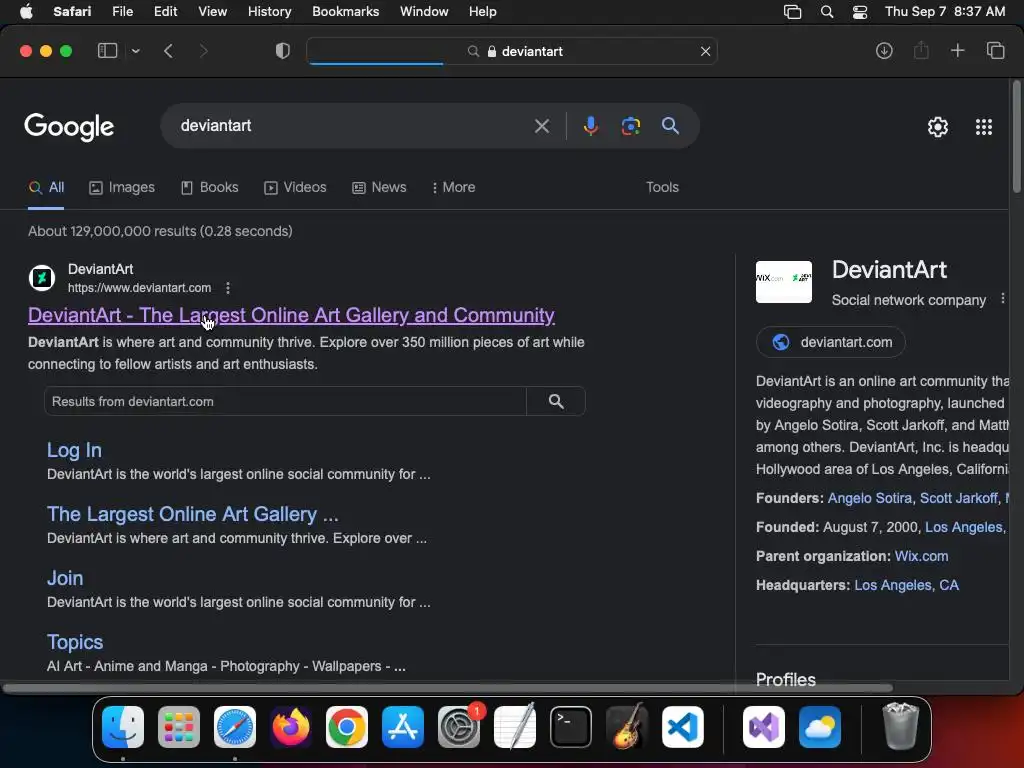Click the Results from deviantart.com search field
Image resolution: width=1024 pixels, height=768 pixels.
pos(285,401)
